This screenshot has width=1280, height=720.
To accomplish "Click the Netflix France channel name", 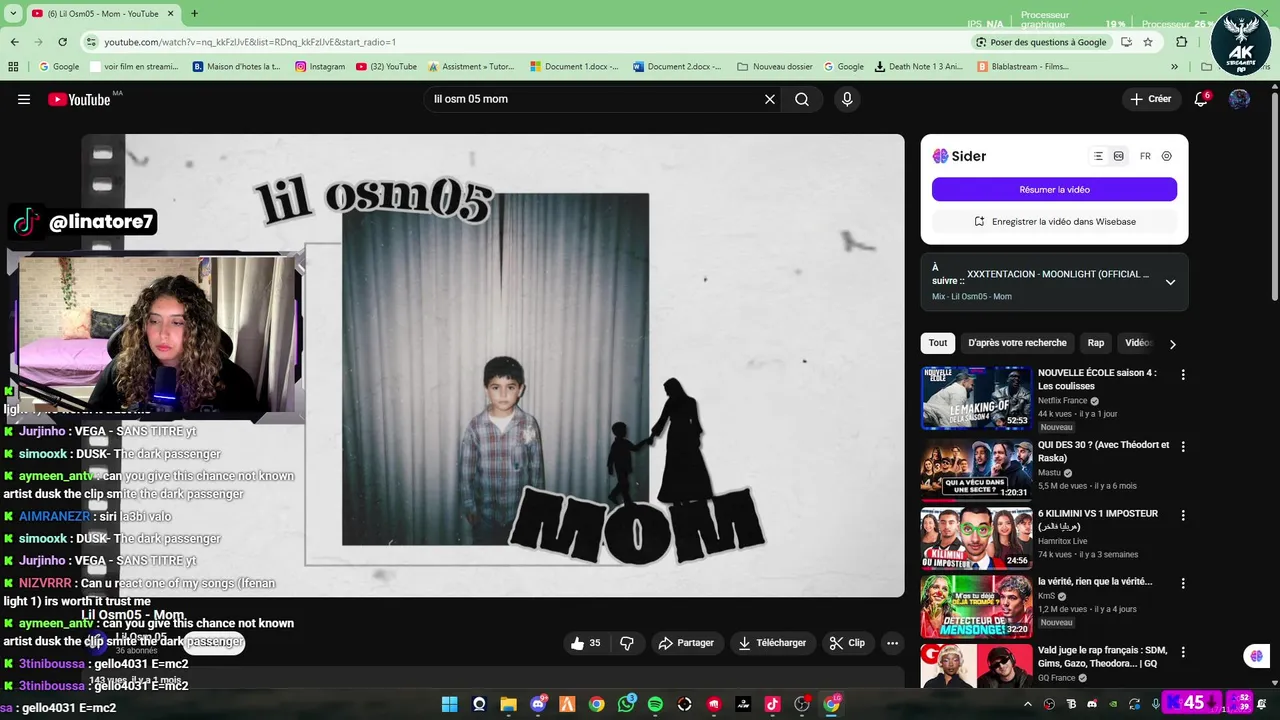I will pos(1062,401).
